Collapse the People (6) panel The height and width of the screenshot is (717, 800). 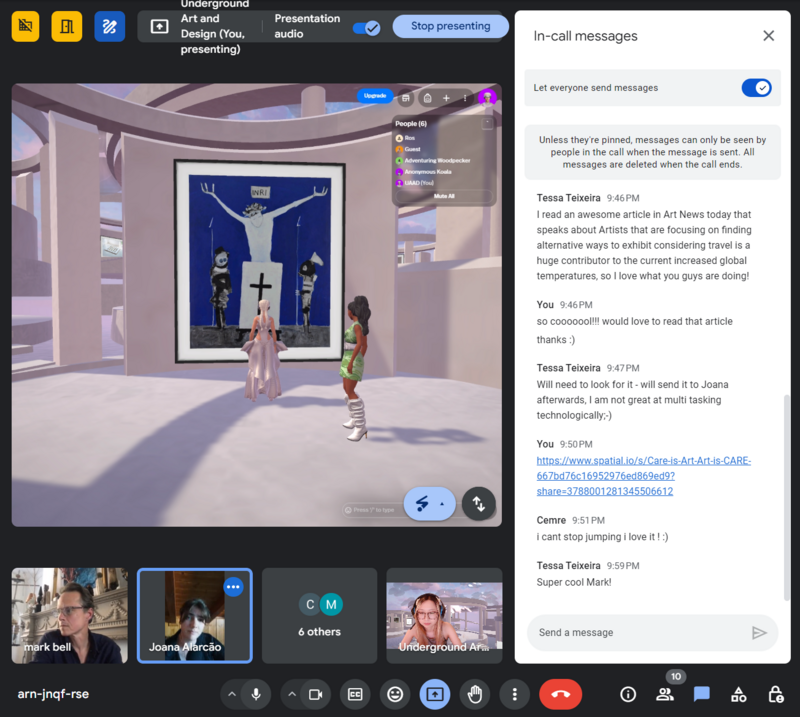(487, 123)
